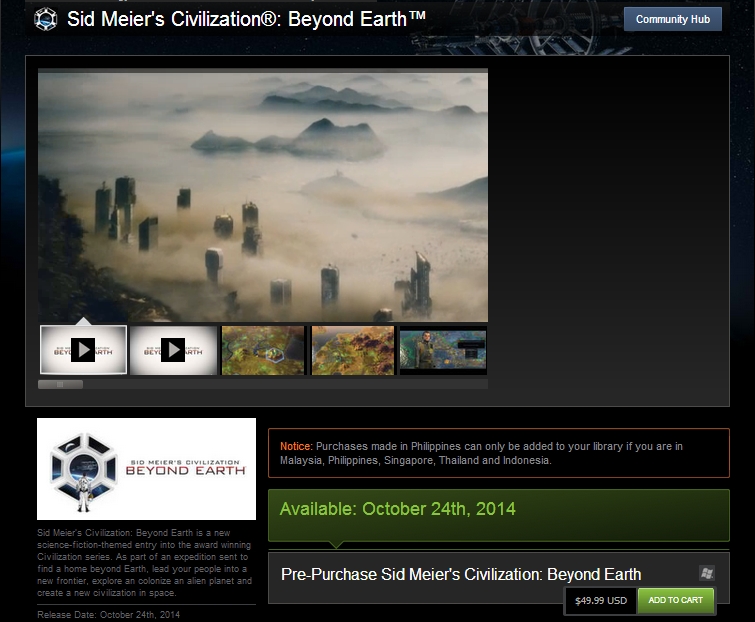Click the Pre-Purchase Beyond Earth heading

[x=461, y=574]
